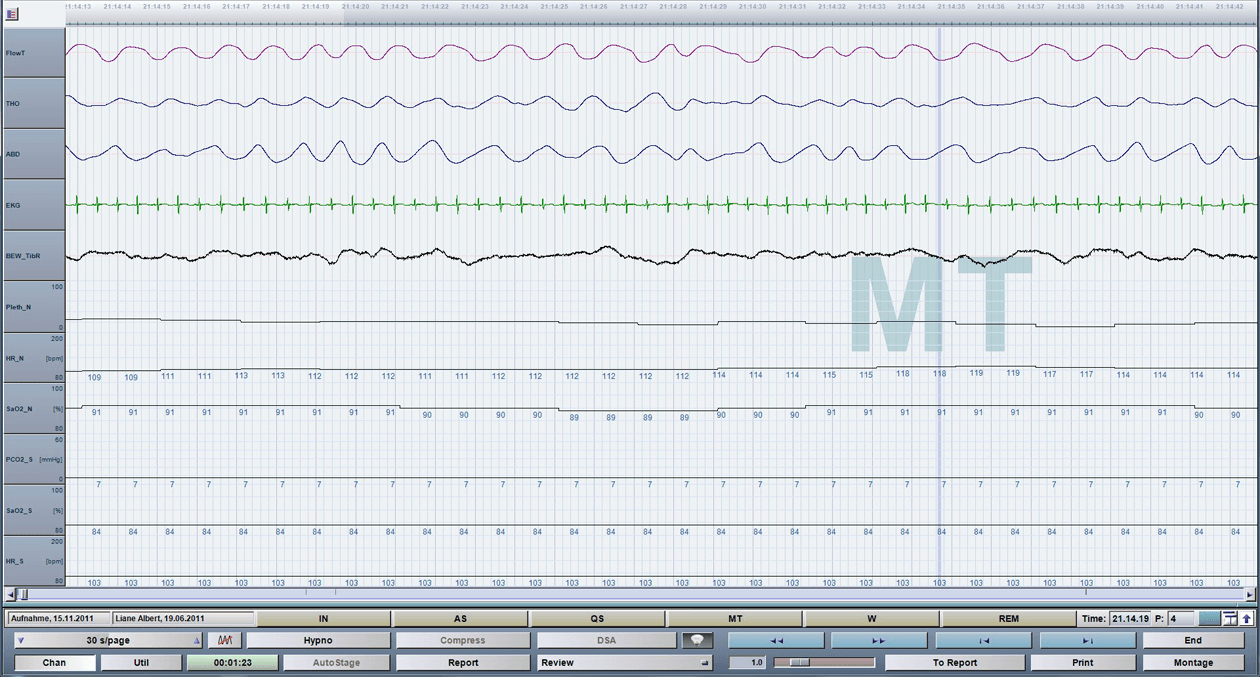Image resolution: width=1260 pixels, height=677 pixels.
Task: Select the SaO2_S channel label
Action: pyautogui.click(x=34, y=510)
